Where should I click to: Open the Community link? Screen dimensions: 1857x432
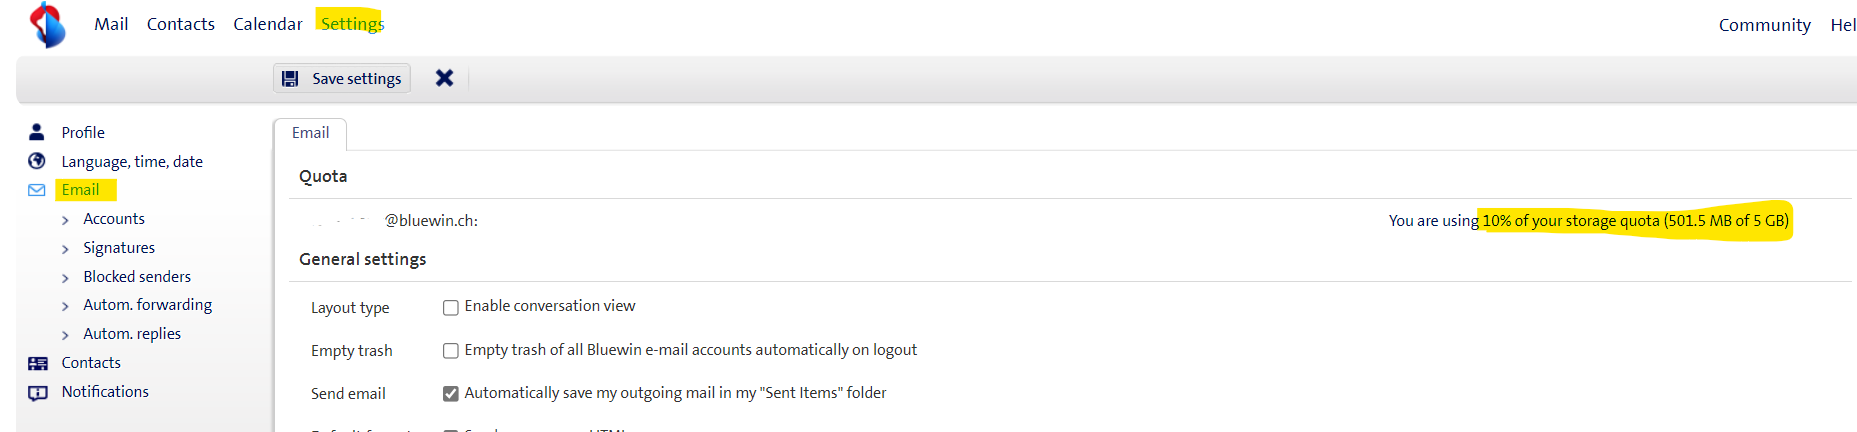[x=1764, y=25]
